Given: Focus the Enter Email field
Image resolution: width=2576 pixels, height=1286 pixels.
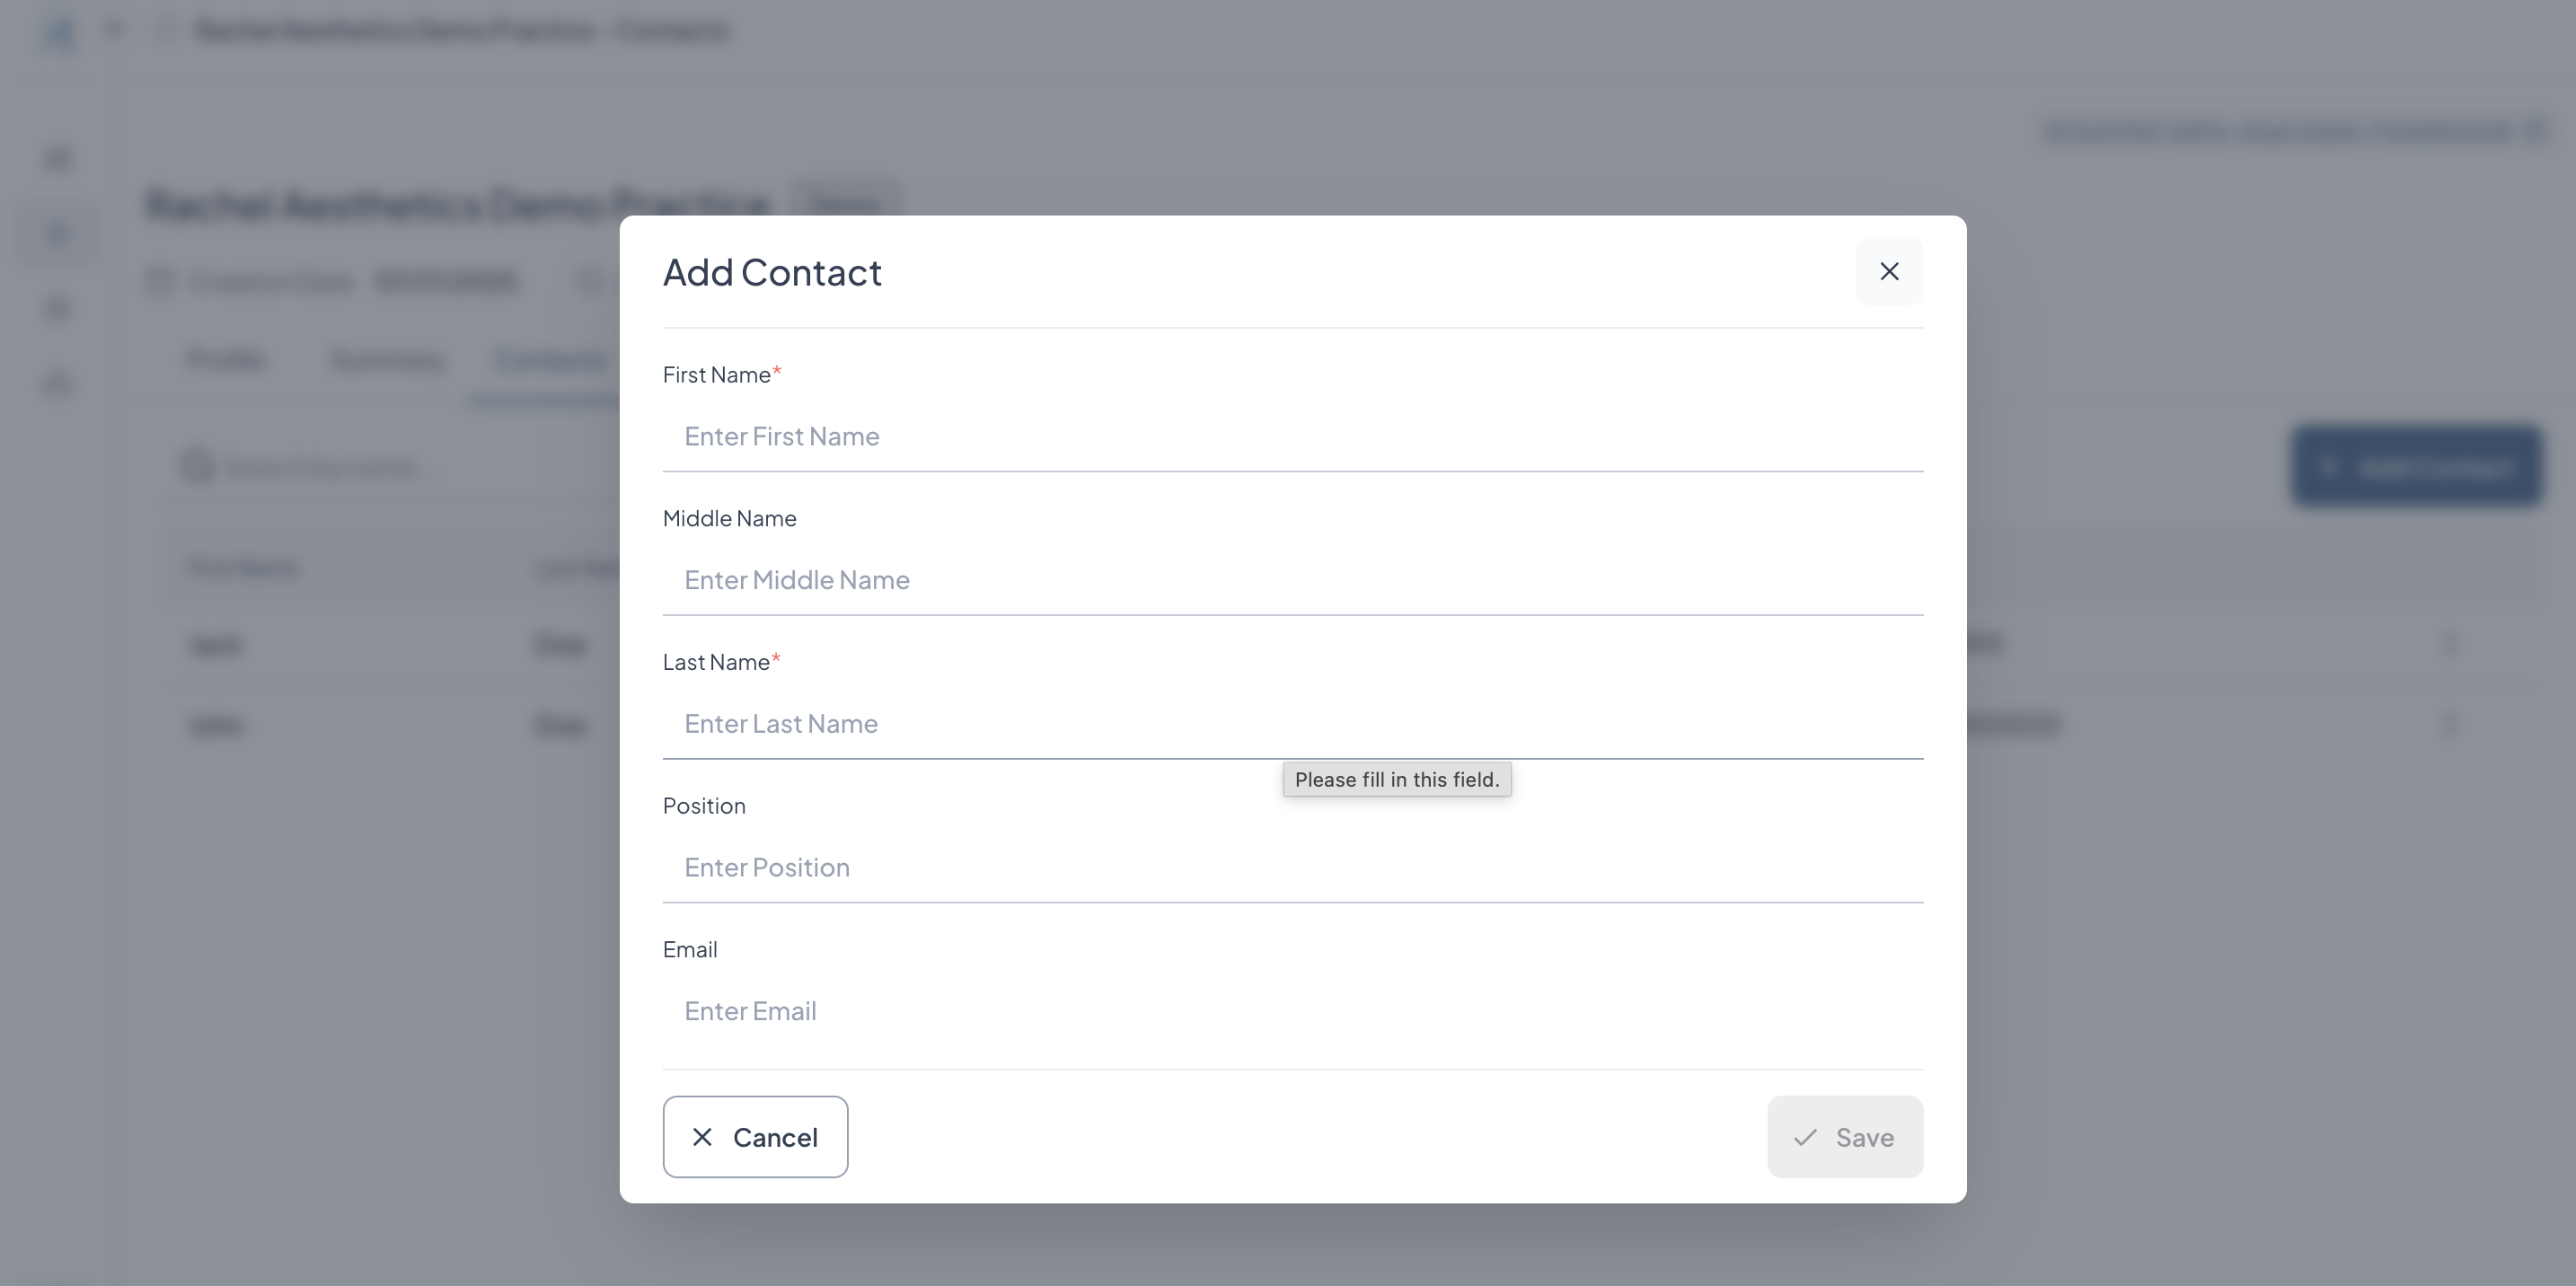Looking at the screenshot, I should pos(1292,1011).
